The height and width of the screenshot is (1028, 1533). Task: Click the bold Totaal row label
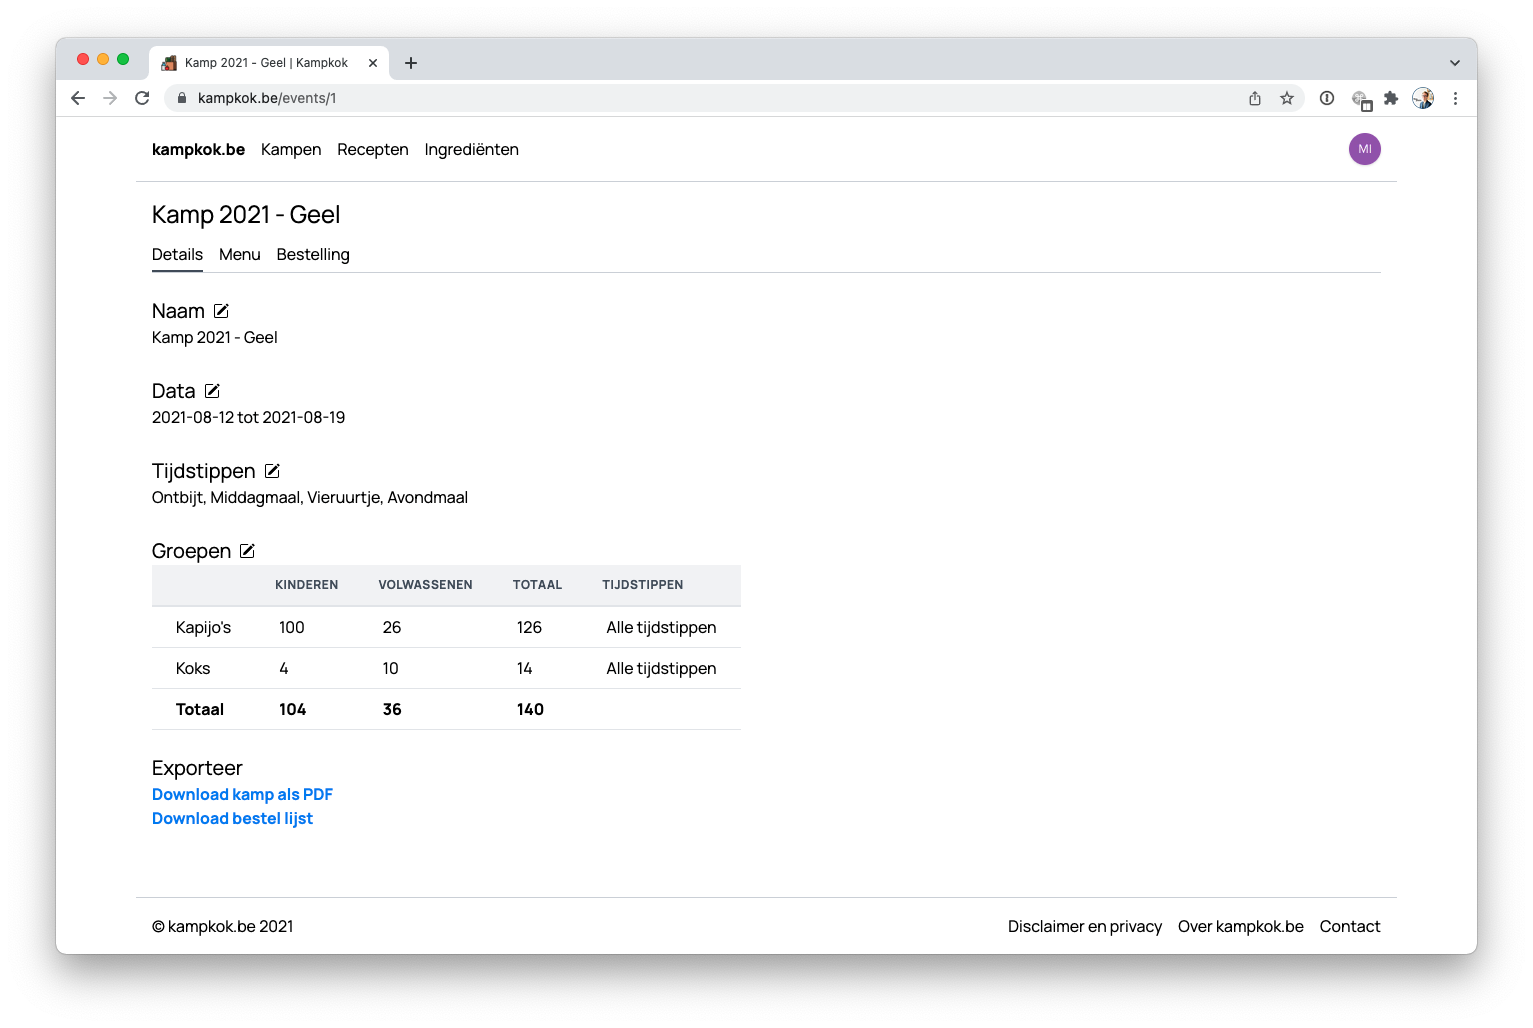(x=200, y=710)
